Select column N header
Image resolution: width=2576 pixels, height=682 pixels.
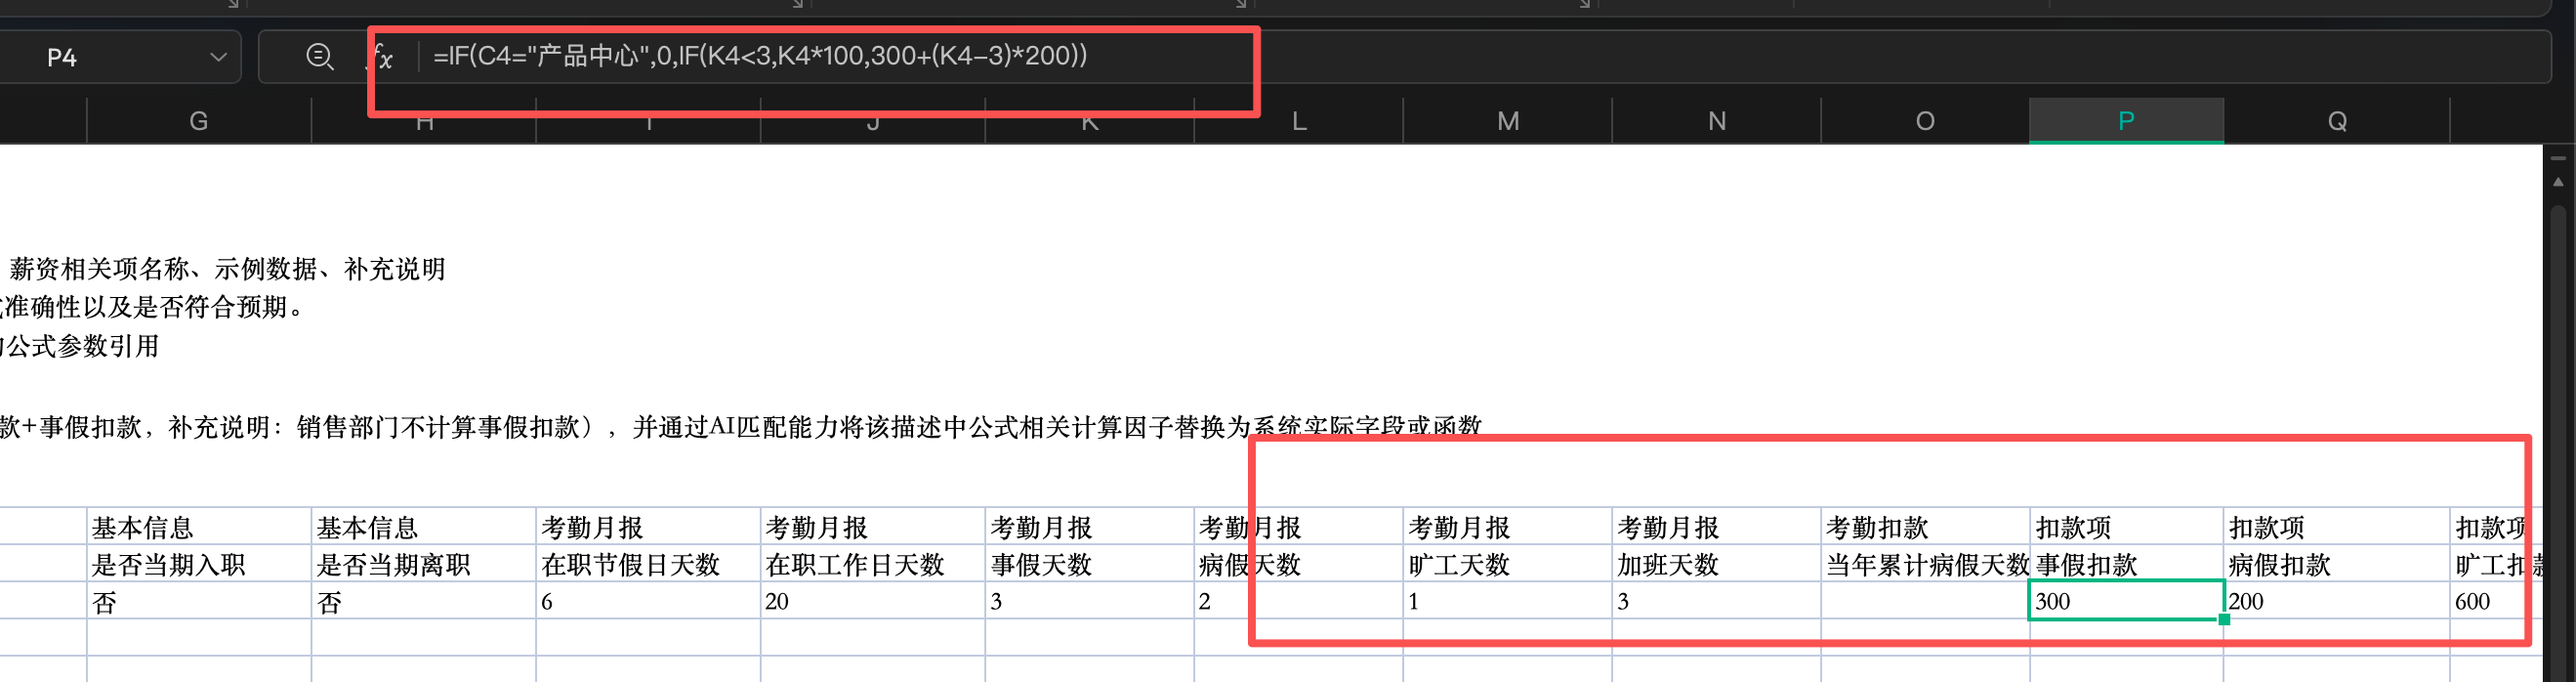click(1716, 121)
